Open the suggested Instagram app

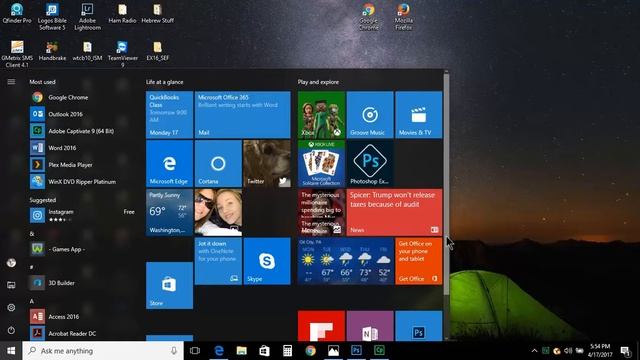pos(82,215)
